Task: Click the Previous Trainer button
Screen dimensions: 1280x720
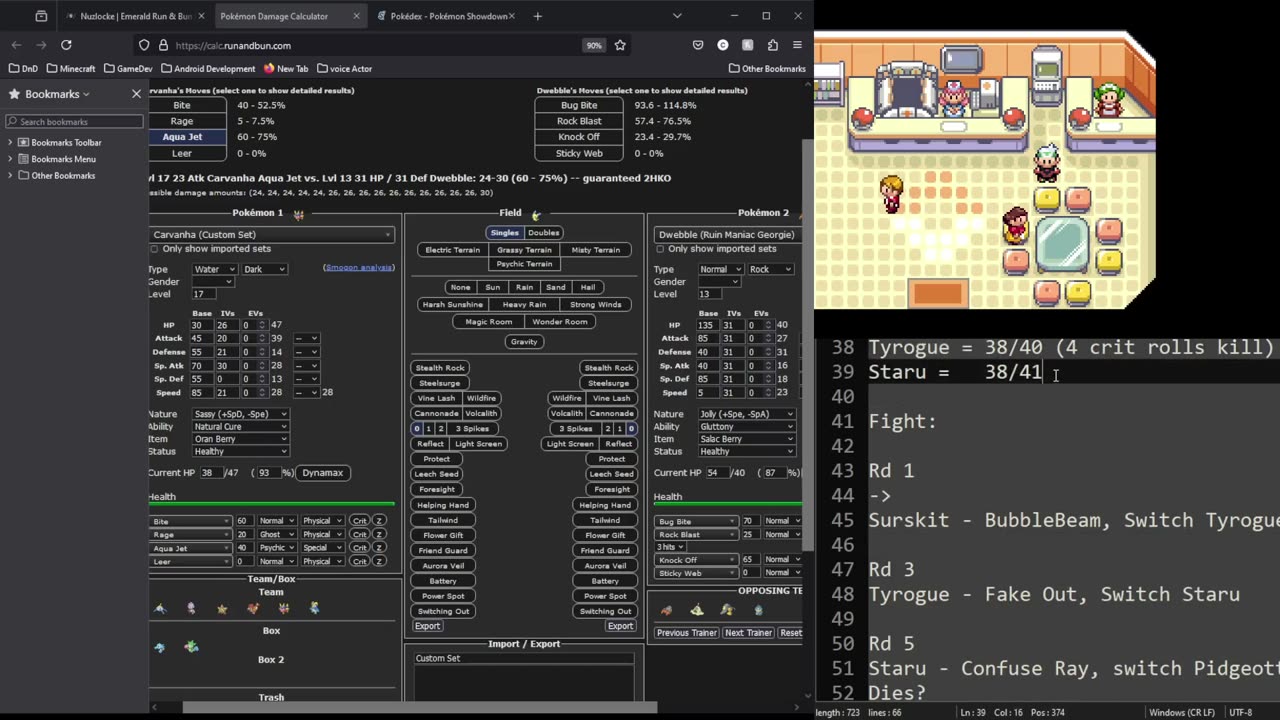Action: click(687, 633)
